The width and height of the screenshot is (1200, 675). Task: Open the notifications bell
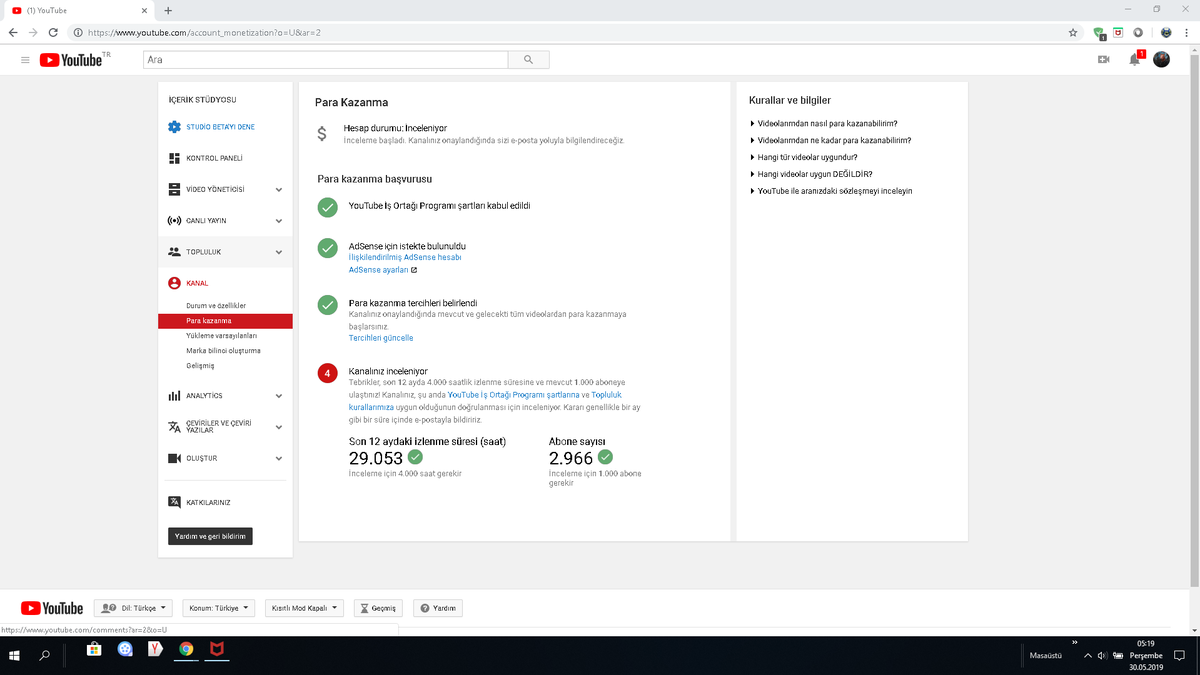click(1134, 60)
